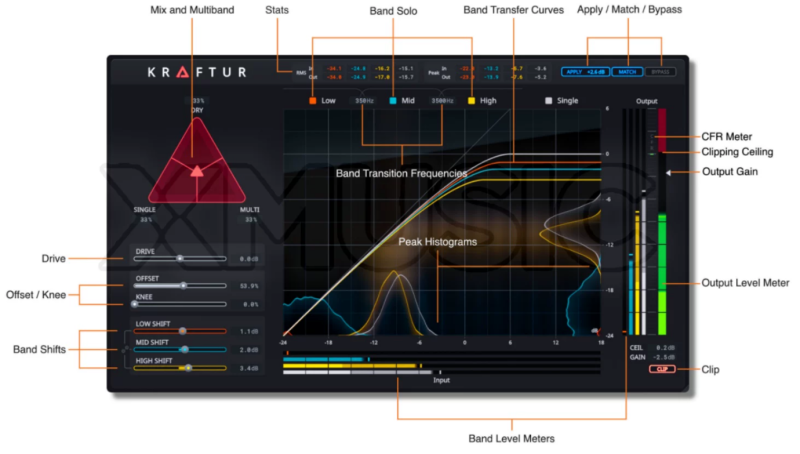Click the Peak In value -3.6
Viewport: 800px width, 454px height.
click(x=540, y=68)
